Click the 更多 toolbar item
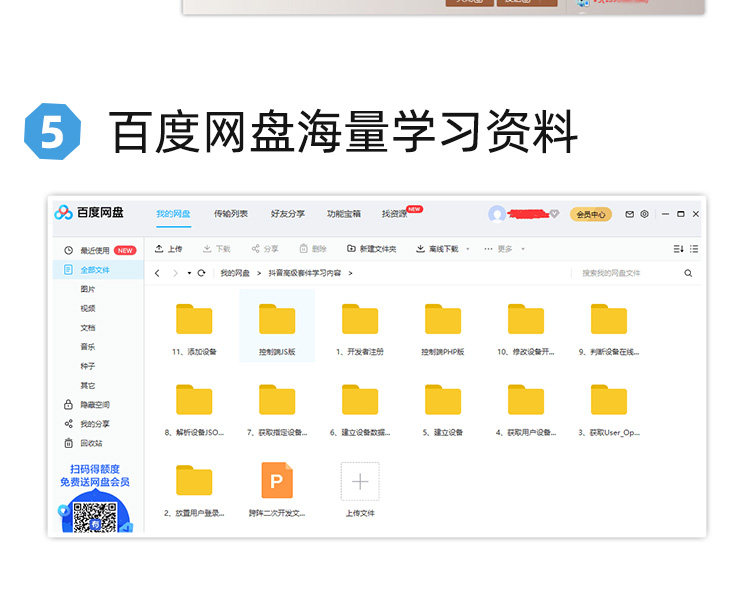Screen dimensions: 750x600 click(x=498, y=249)
